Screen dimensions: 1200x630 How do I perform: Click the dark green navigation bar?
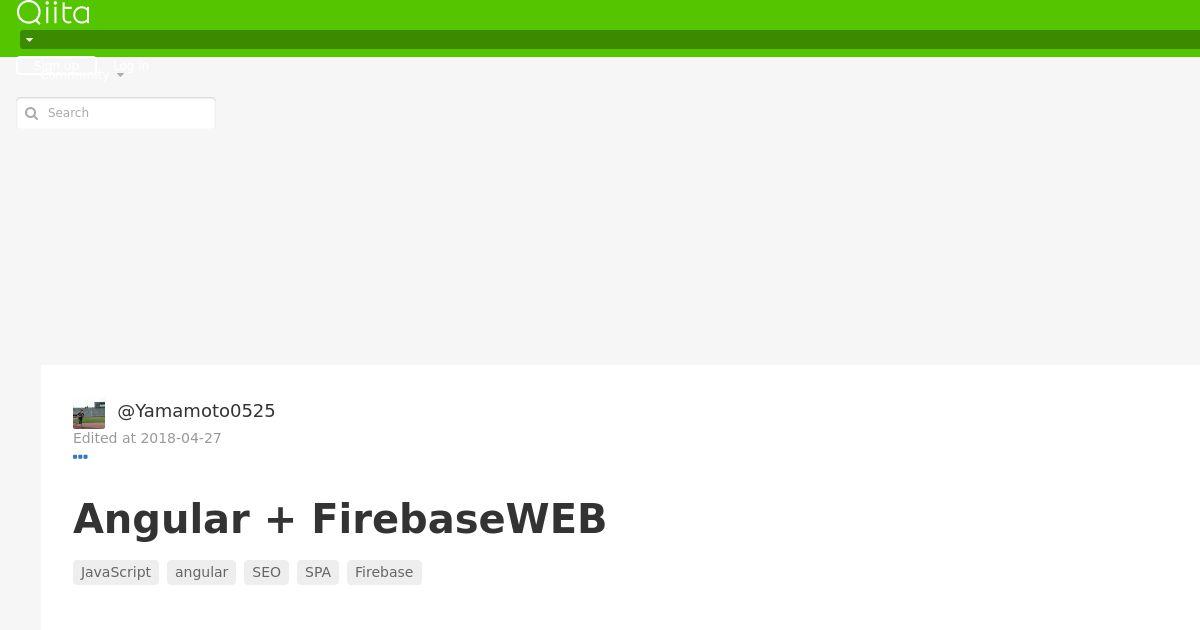610,40
